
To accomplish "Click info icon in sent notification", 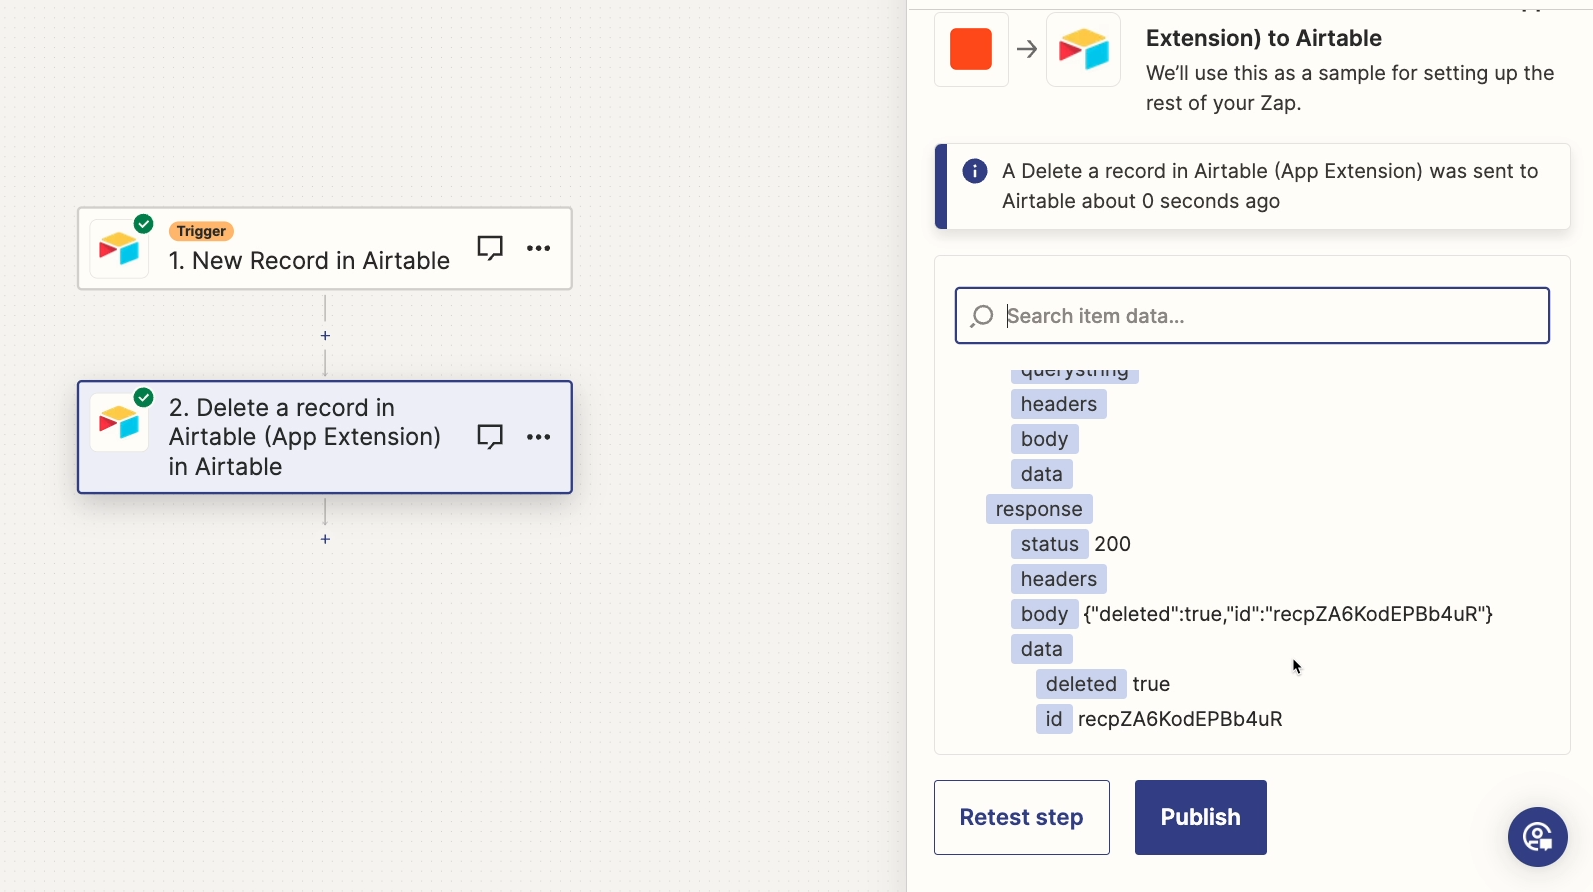I will click(x=975, y=171).
